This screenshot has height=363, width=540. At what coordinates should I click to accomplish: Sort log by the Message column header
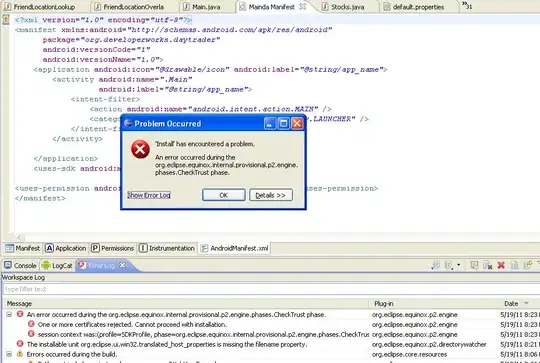pyautogui.click(x=186, y=304)
